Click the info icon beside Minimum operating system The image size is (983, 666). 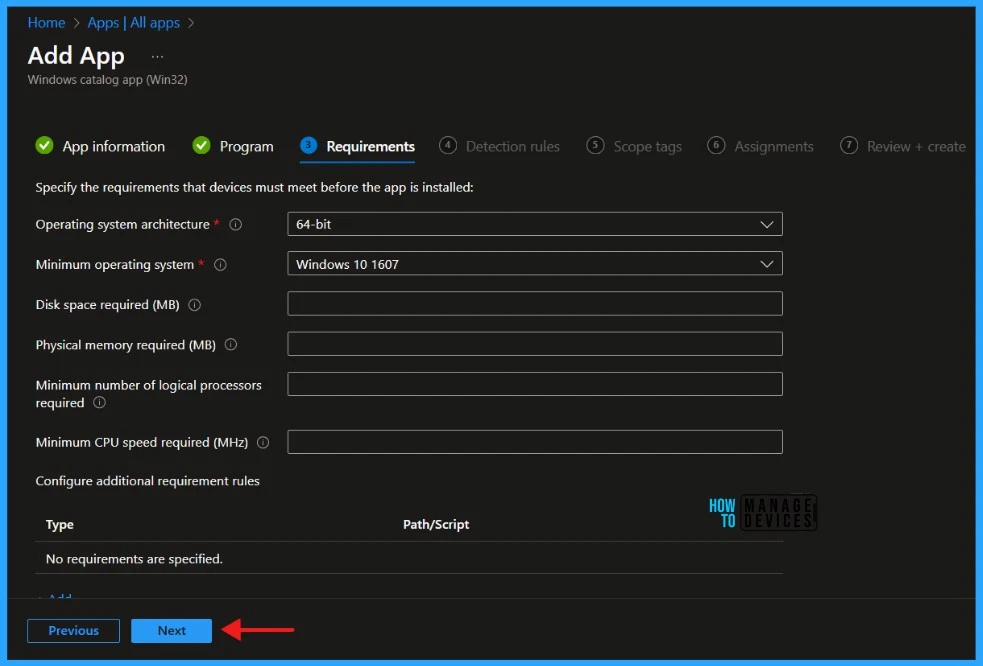point(220,265)
